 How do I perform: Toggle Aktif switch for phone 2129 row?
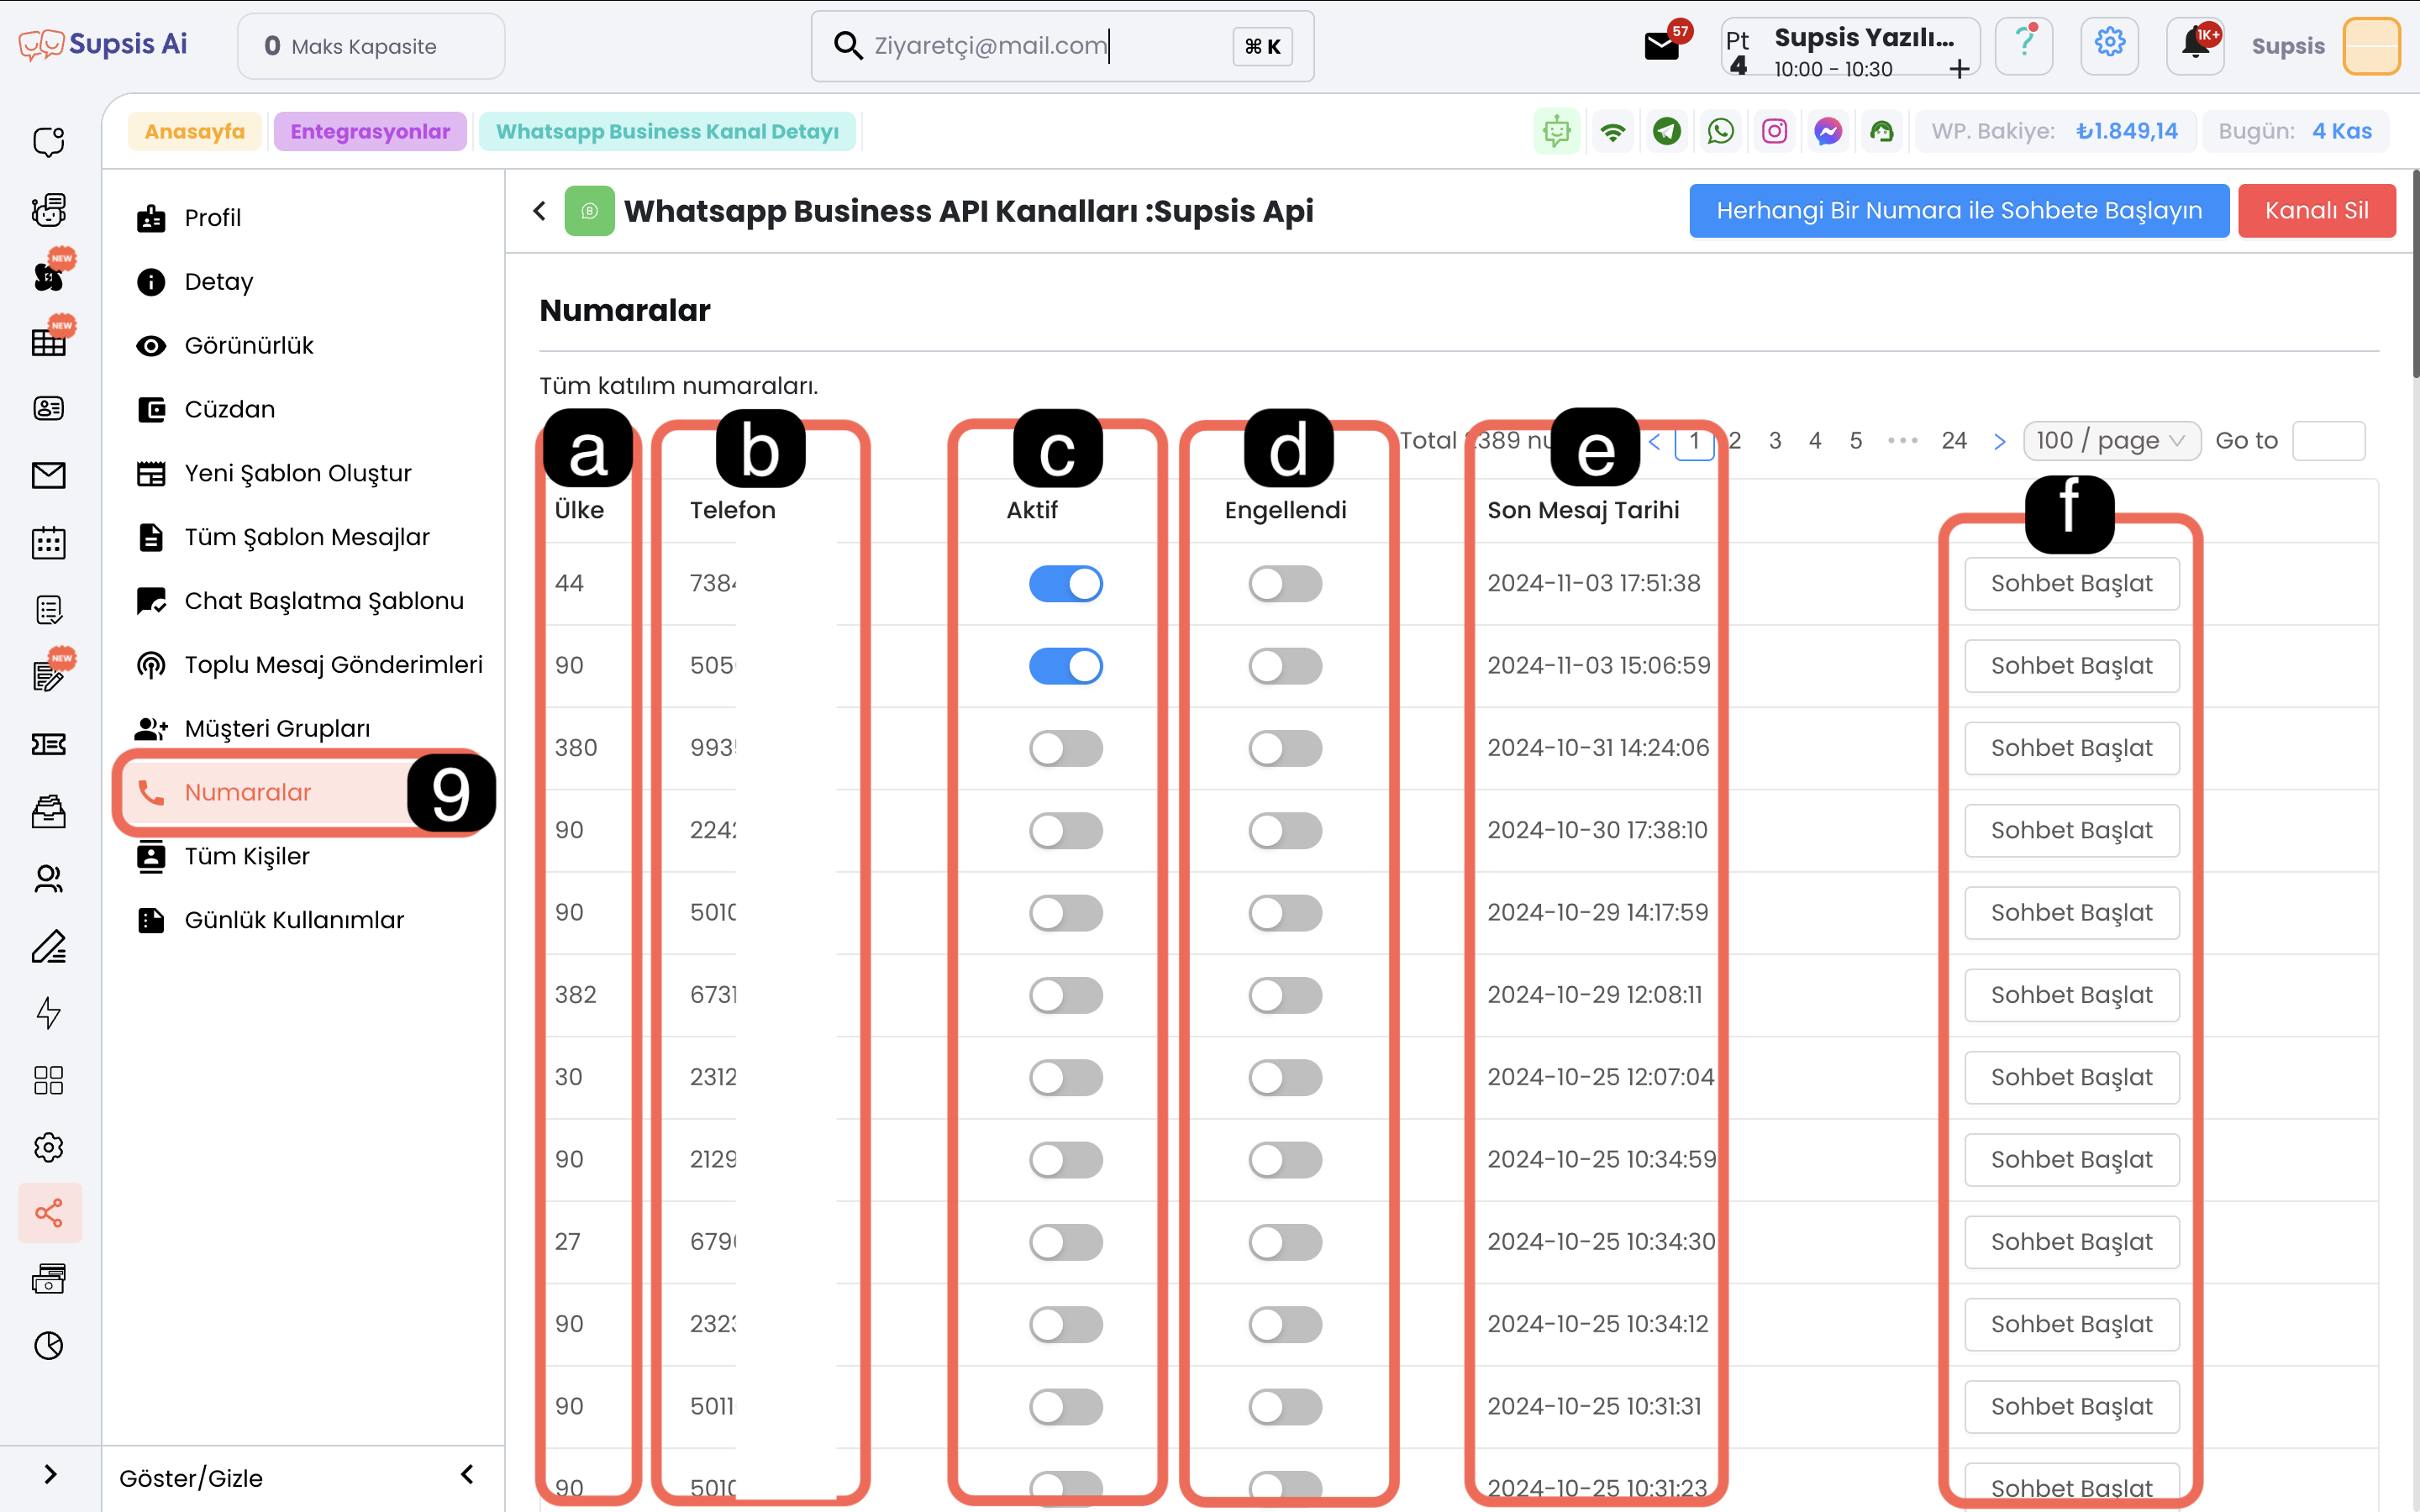tap(1066, 1160)
